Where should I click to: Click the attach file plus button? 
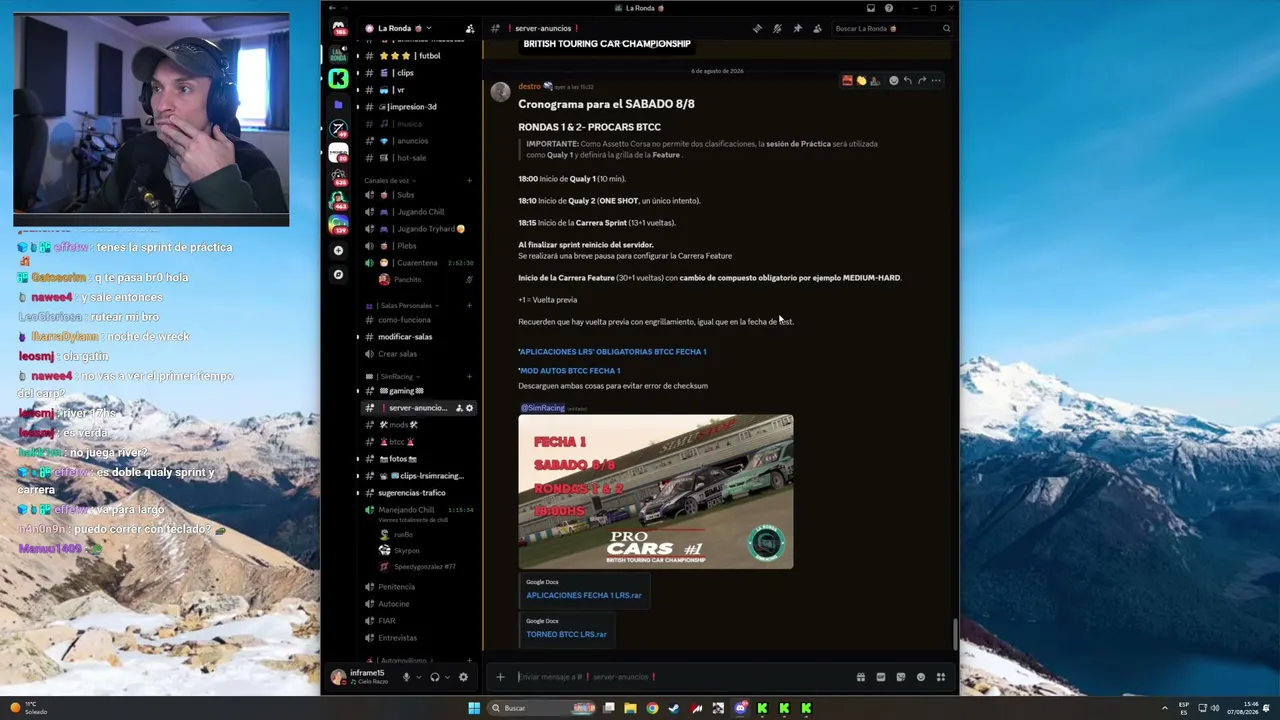[x=500, y=677]
